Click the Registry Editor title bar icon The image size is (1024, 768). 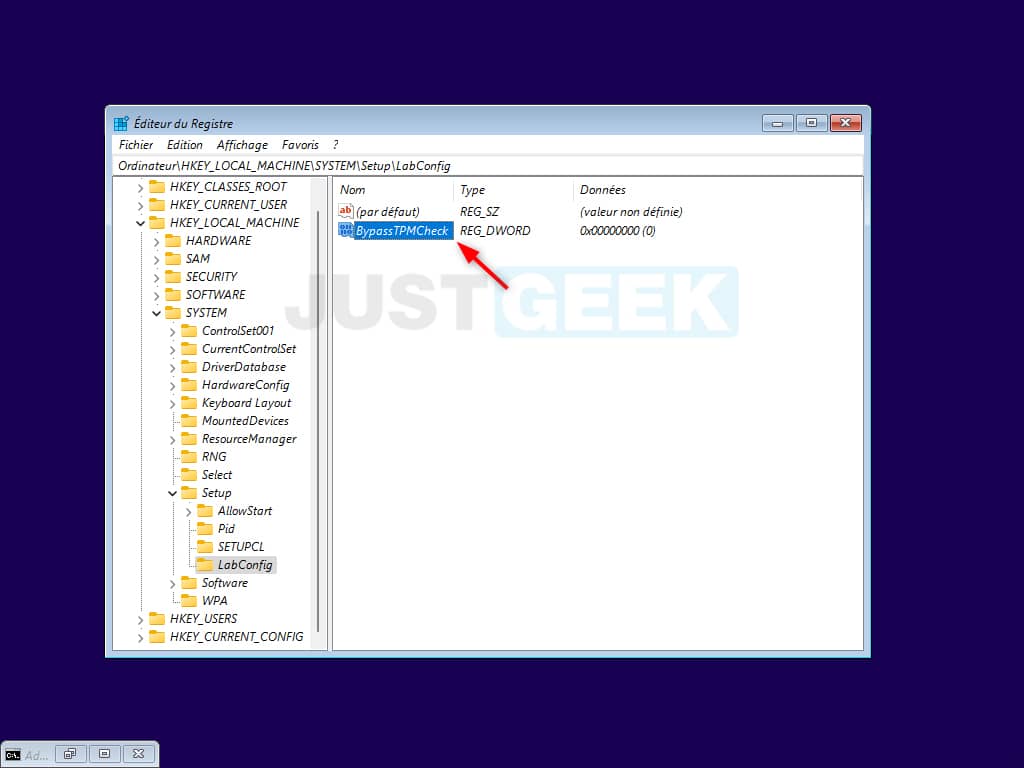121,123
